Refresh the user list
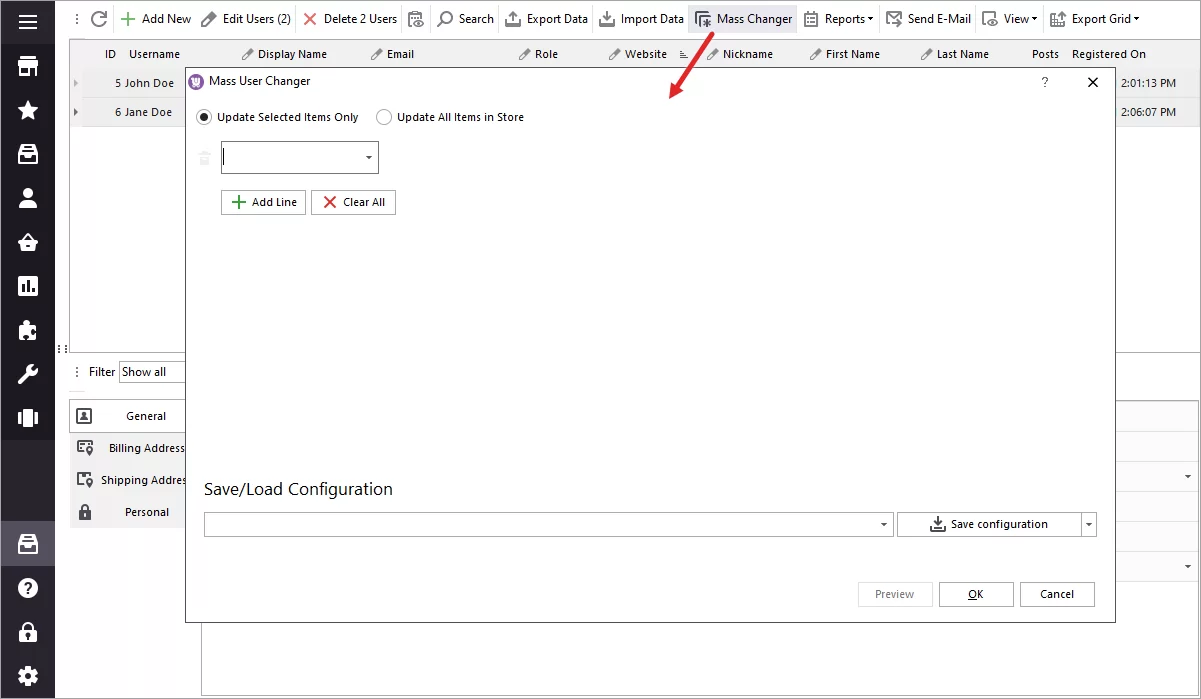 97,18
